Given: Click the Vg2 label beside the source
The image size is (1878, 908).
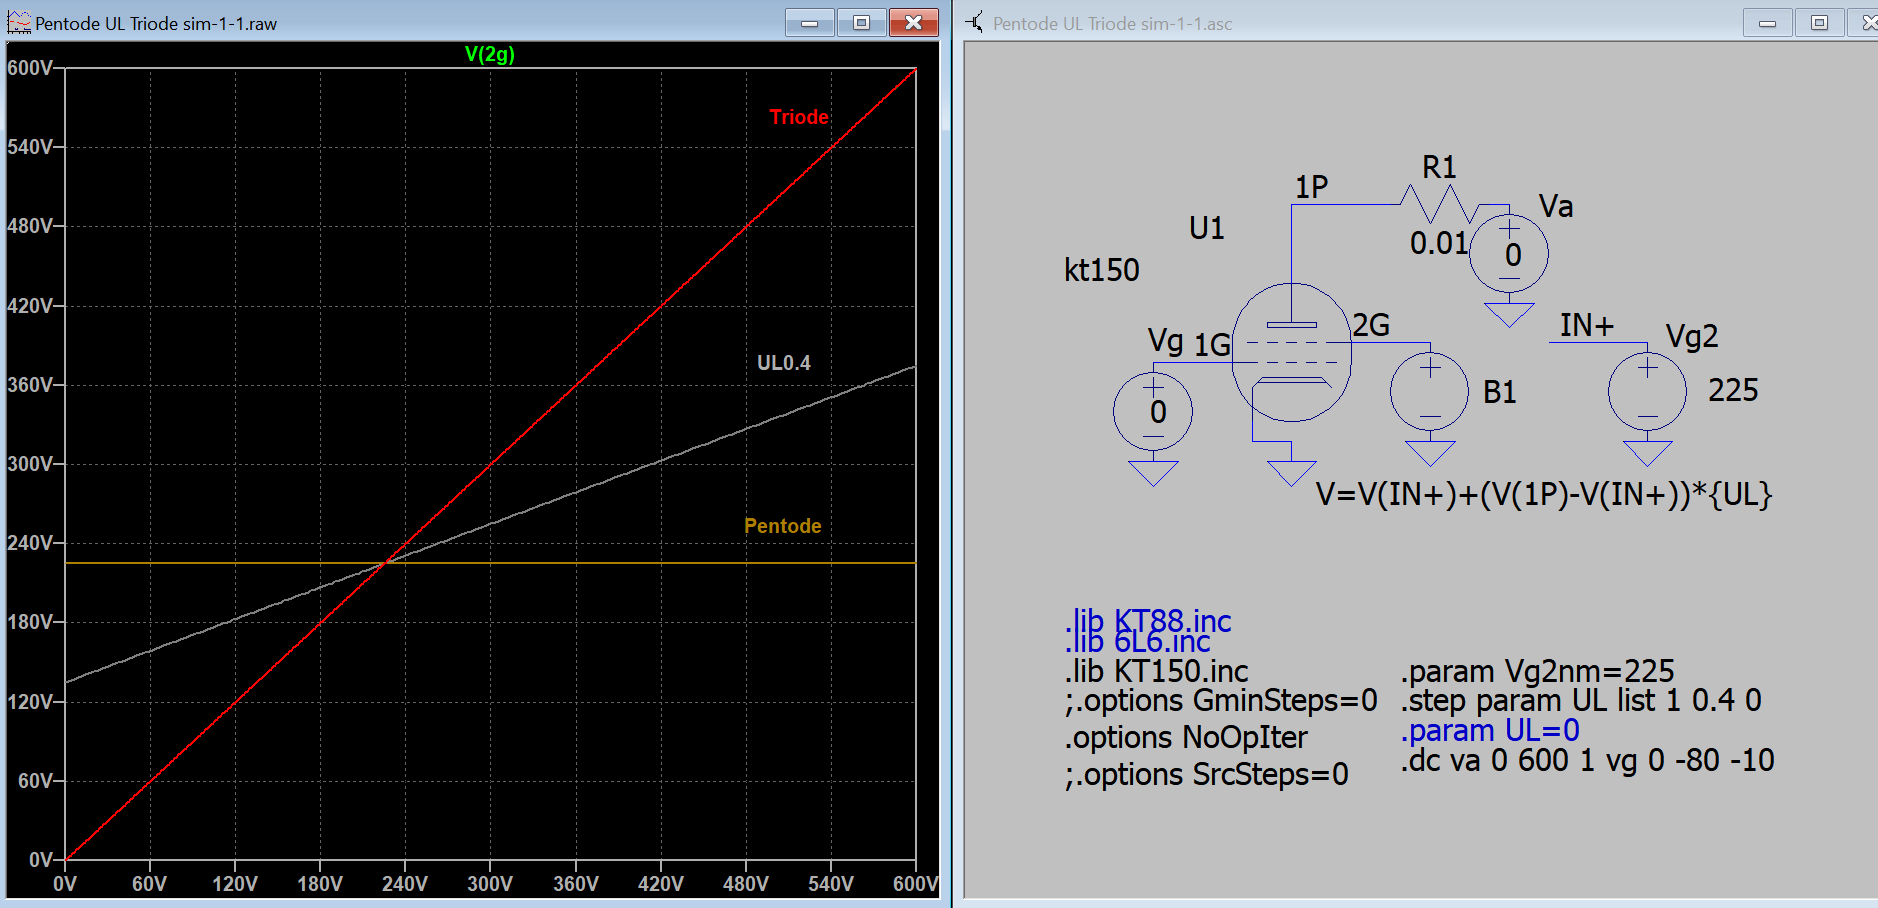Looking at the screenshot, I should tap(1692, 337).
